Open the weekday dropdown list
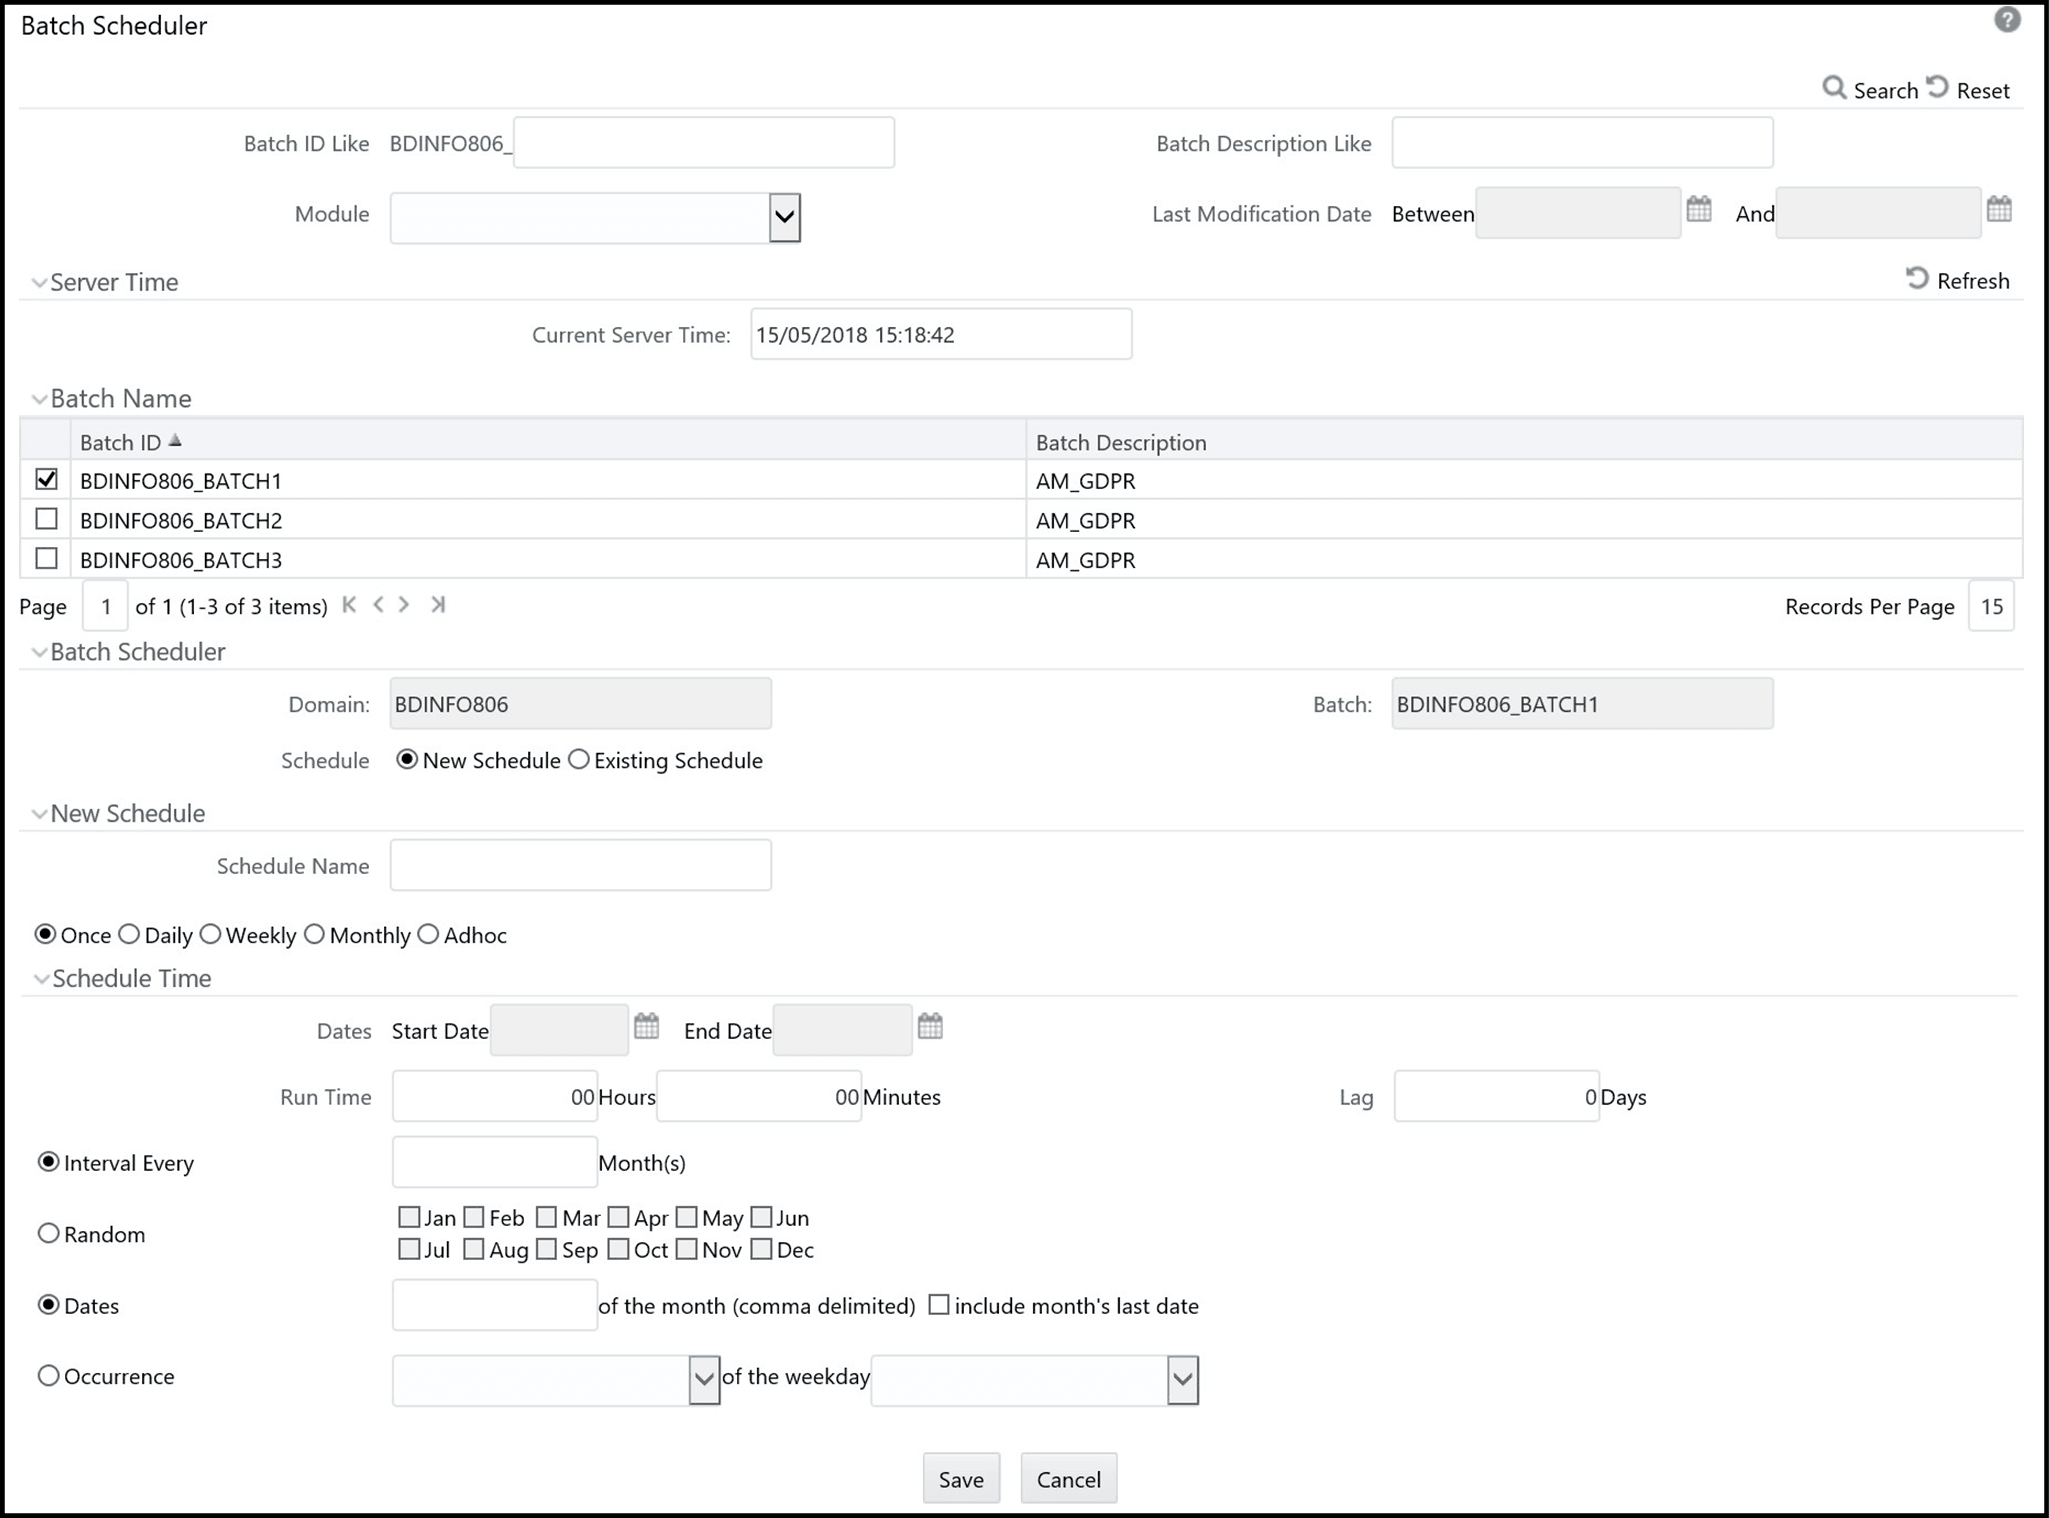2049x1518 pixels. (1182, 1380)
